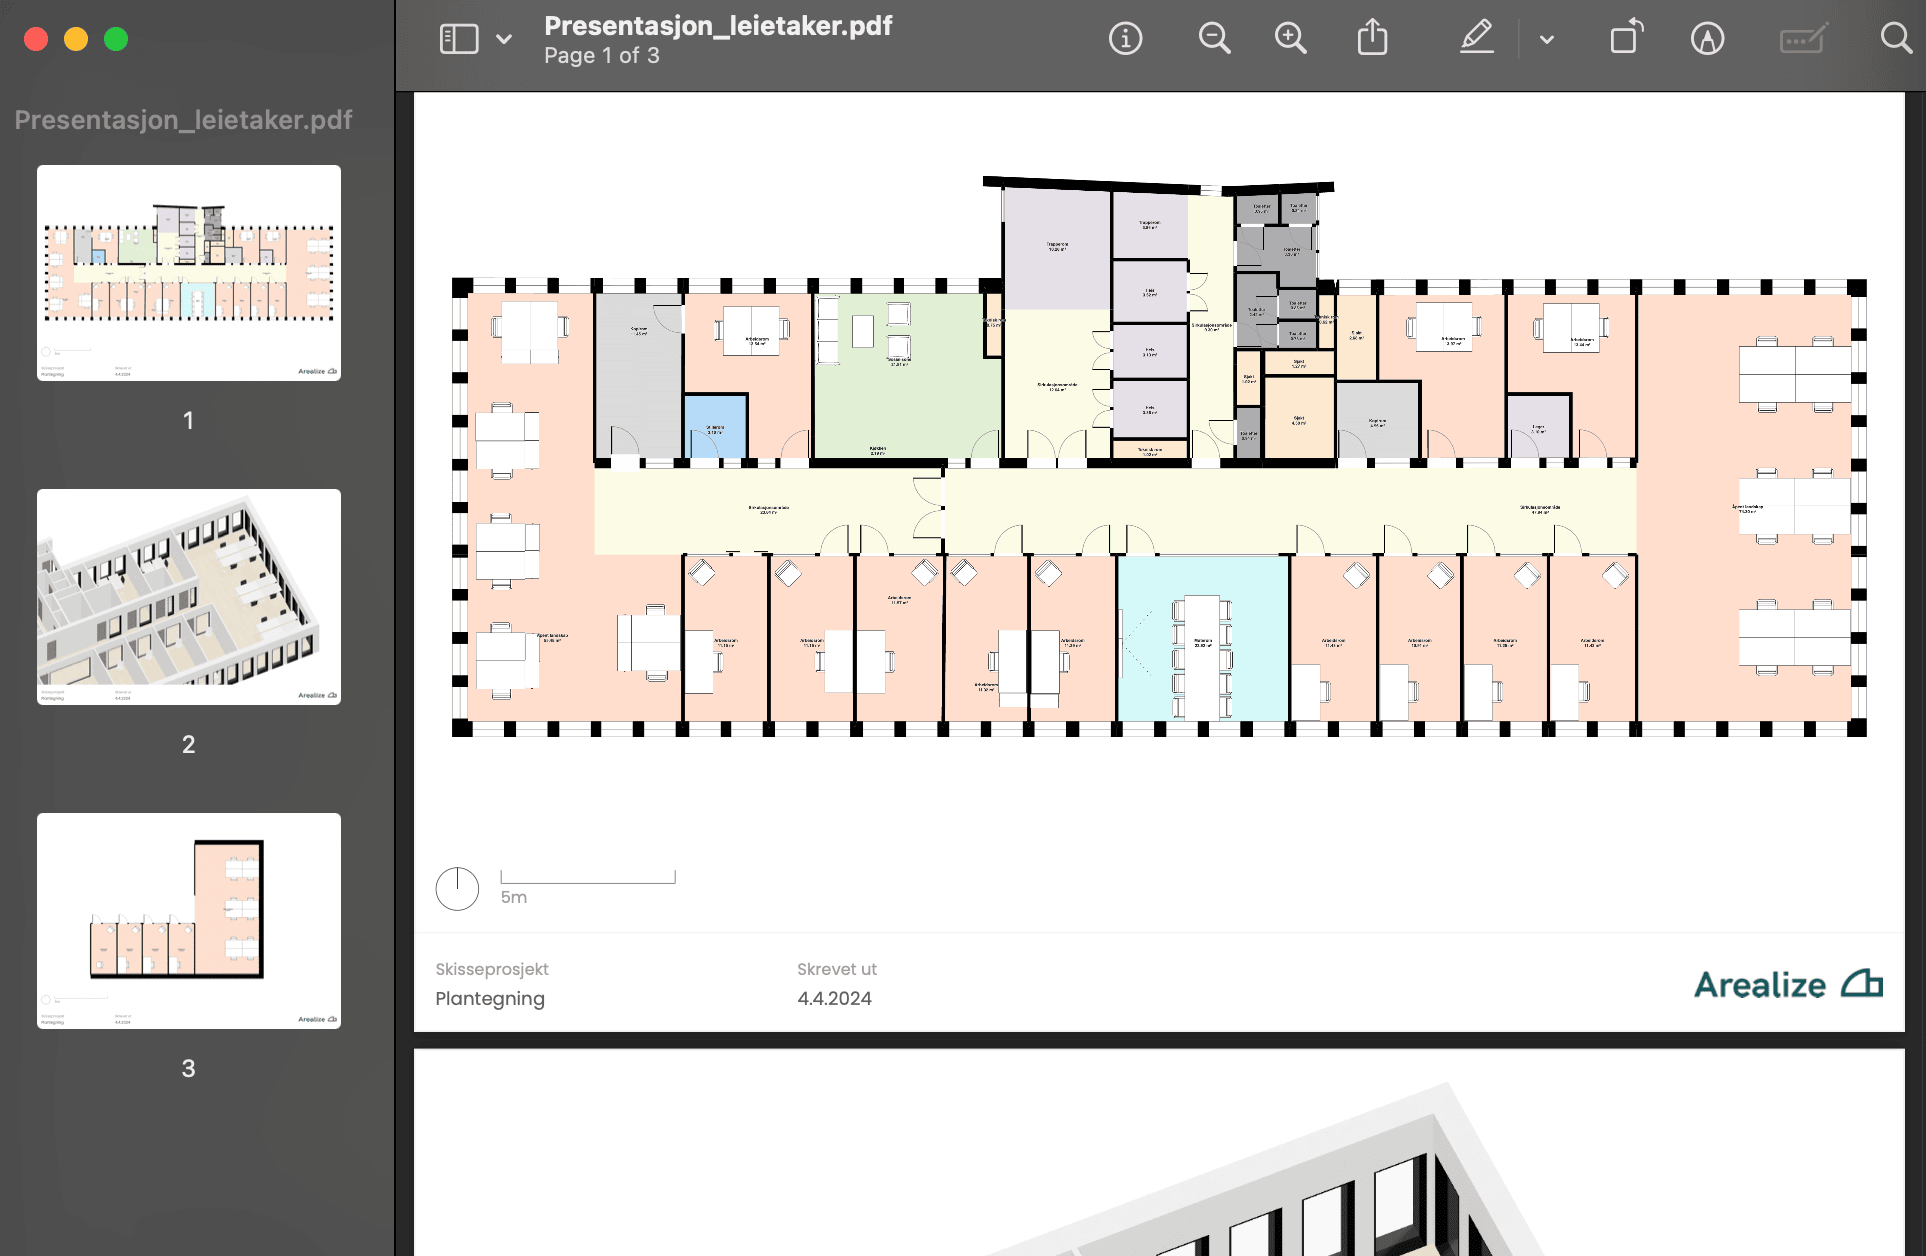
Task: Select page 1 thumbnail
Action: pos(189,273)
